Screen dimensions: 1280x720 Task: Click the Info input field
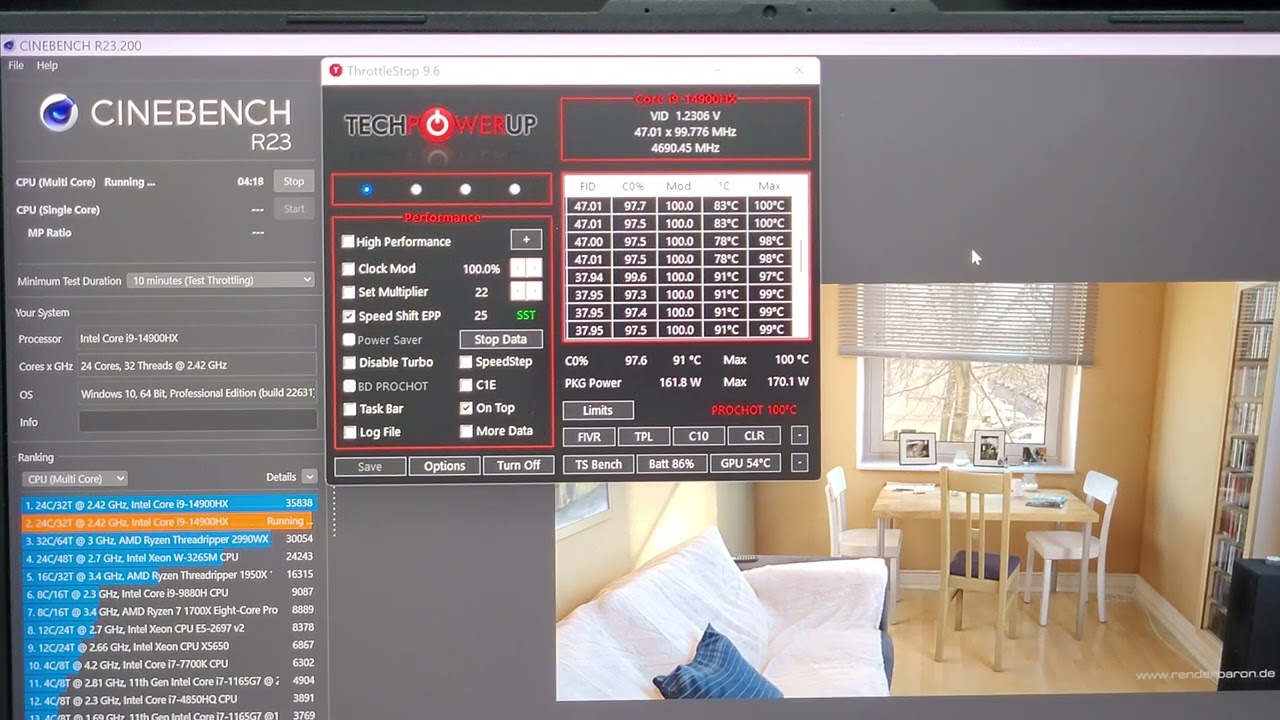click(197, 421)
